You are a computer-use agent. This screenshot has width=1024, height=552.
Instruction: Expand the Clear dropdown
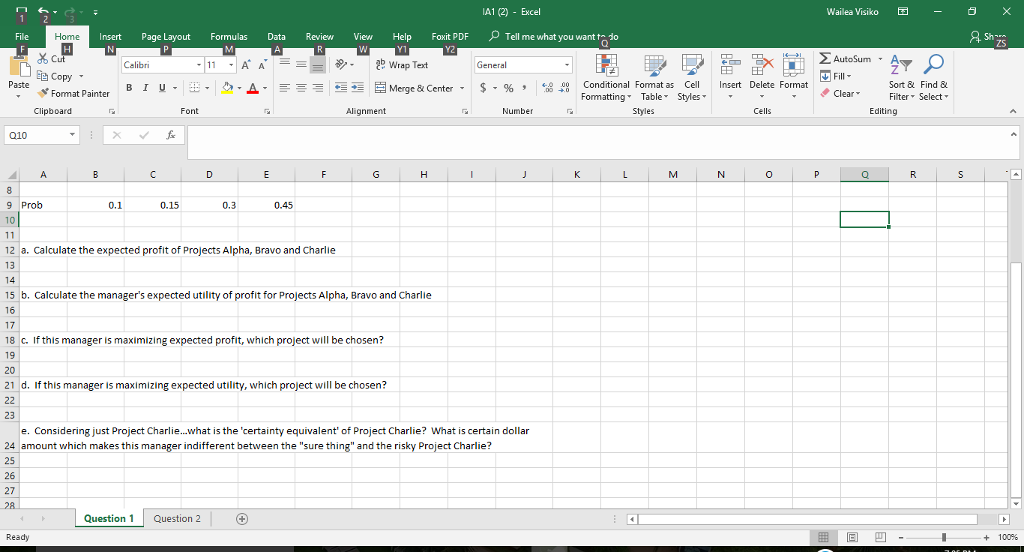point(857,94)
